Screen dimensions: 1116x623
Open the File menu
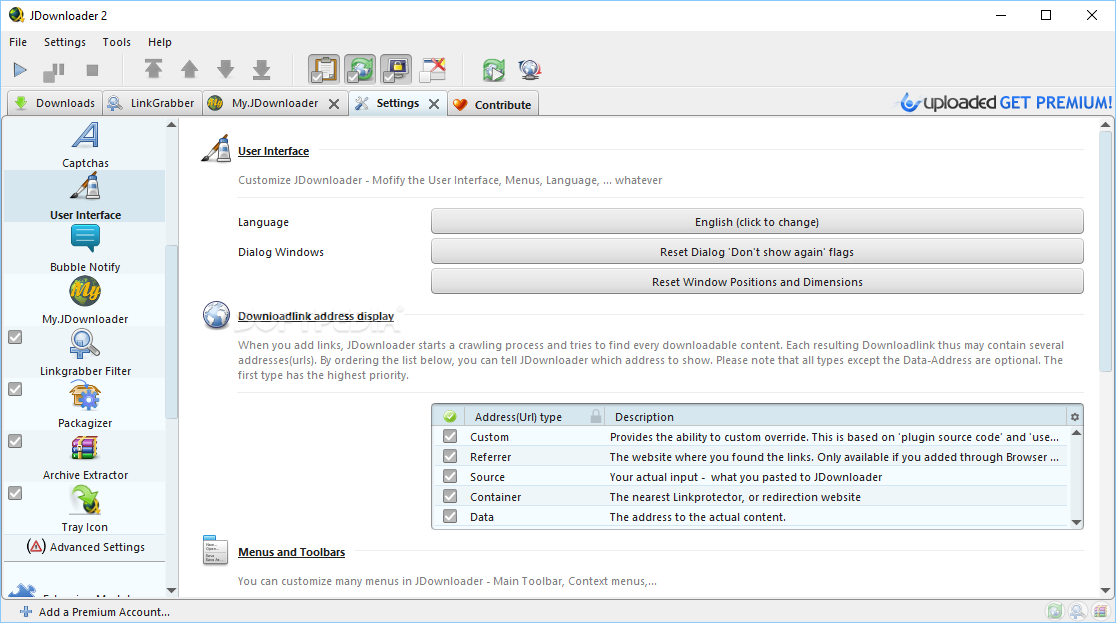click(18, 42)
